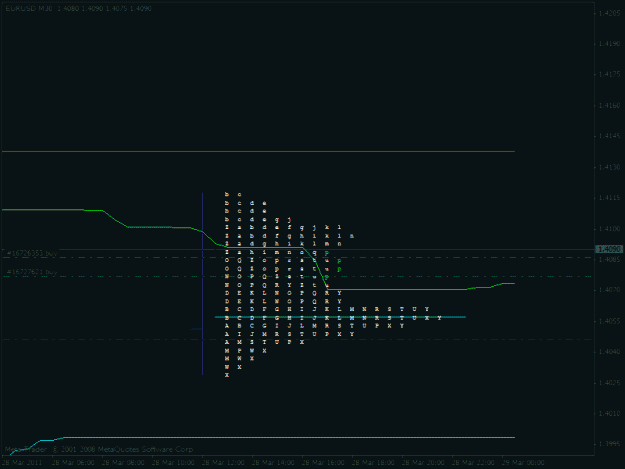Click the 1.4100 price scale label

[609, 229]
